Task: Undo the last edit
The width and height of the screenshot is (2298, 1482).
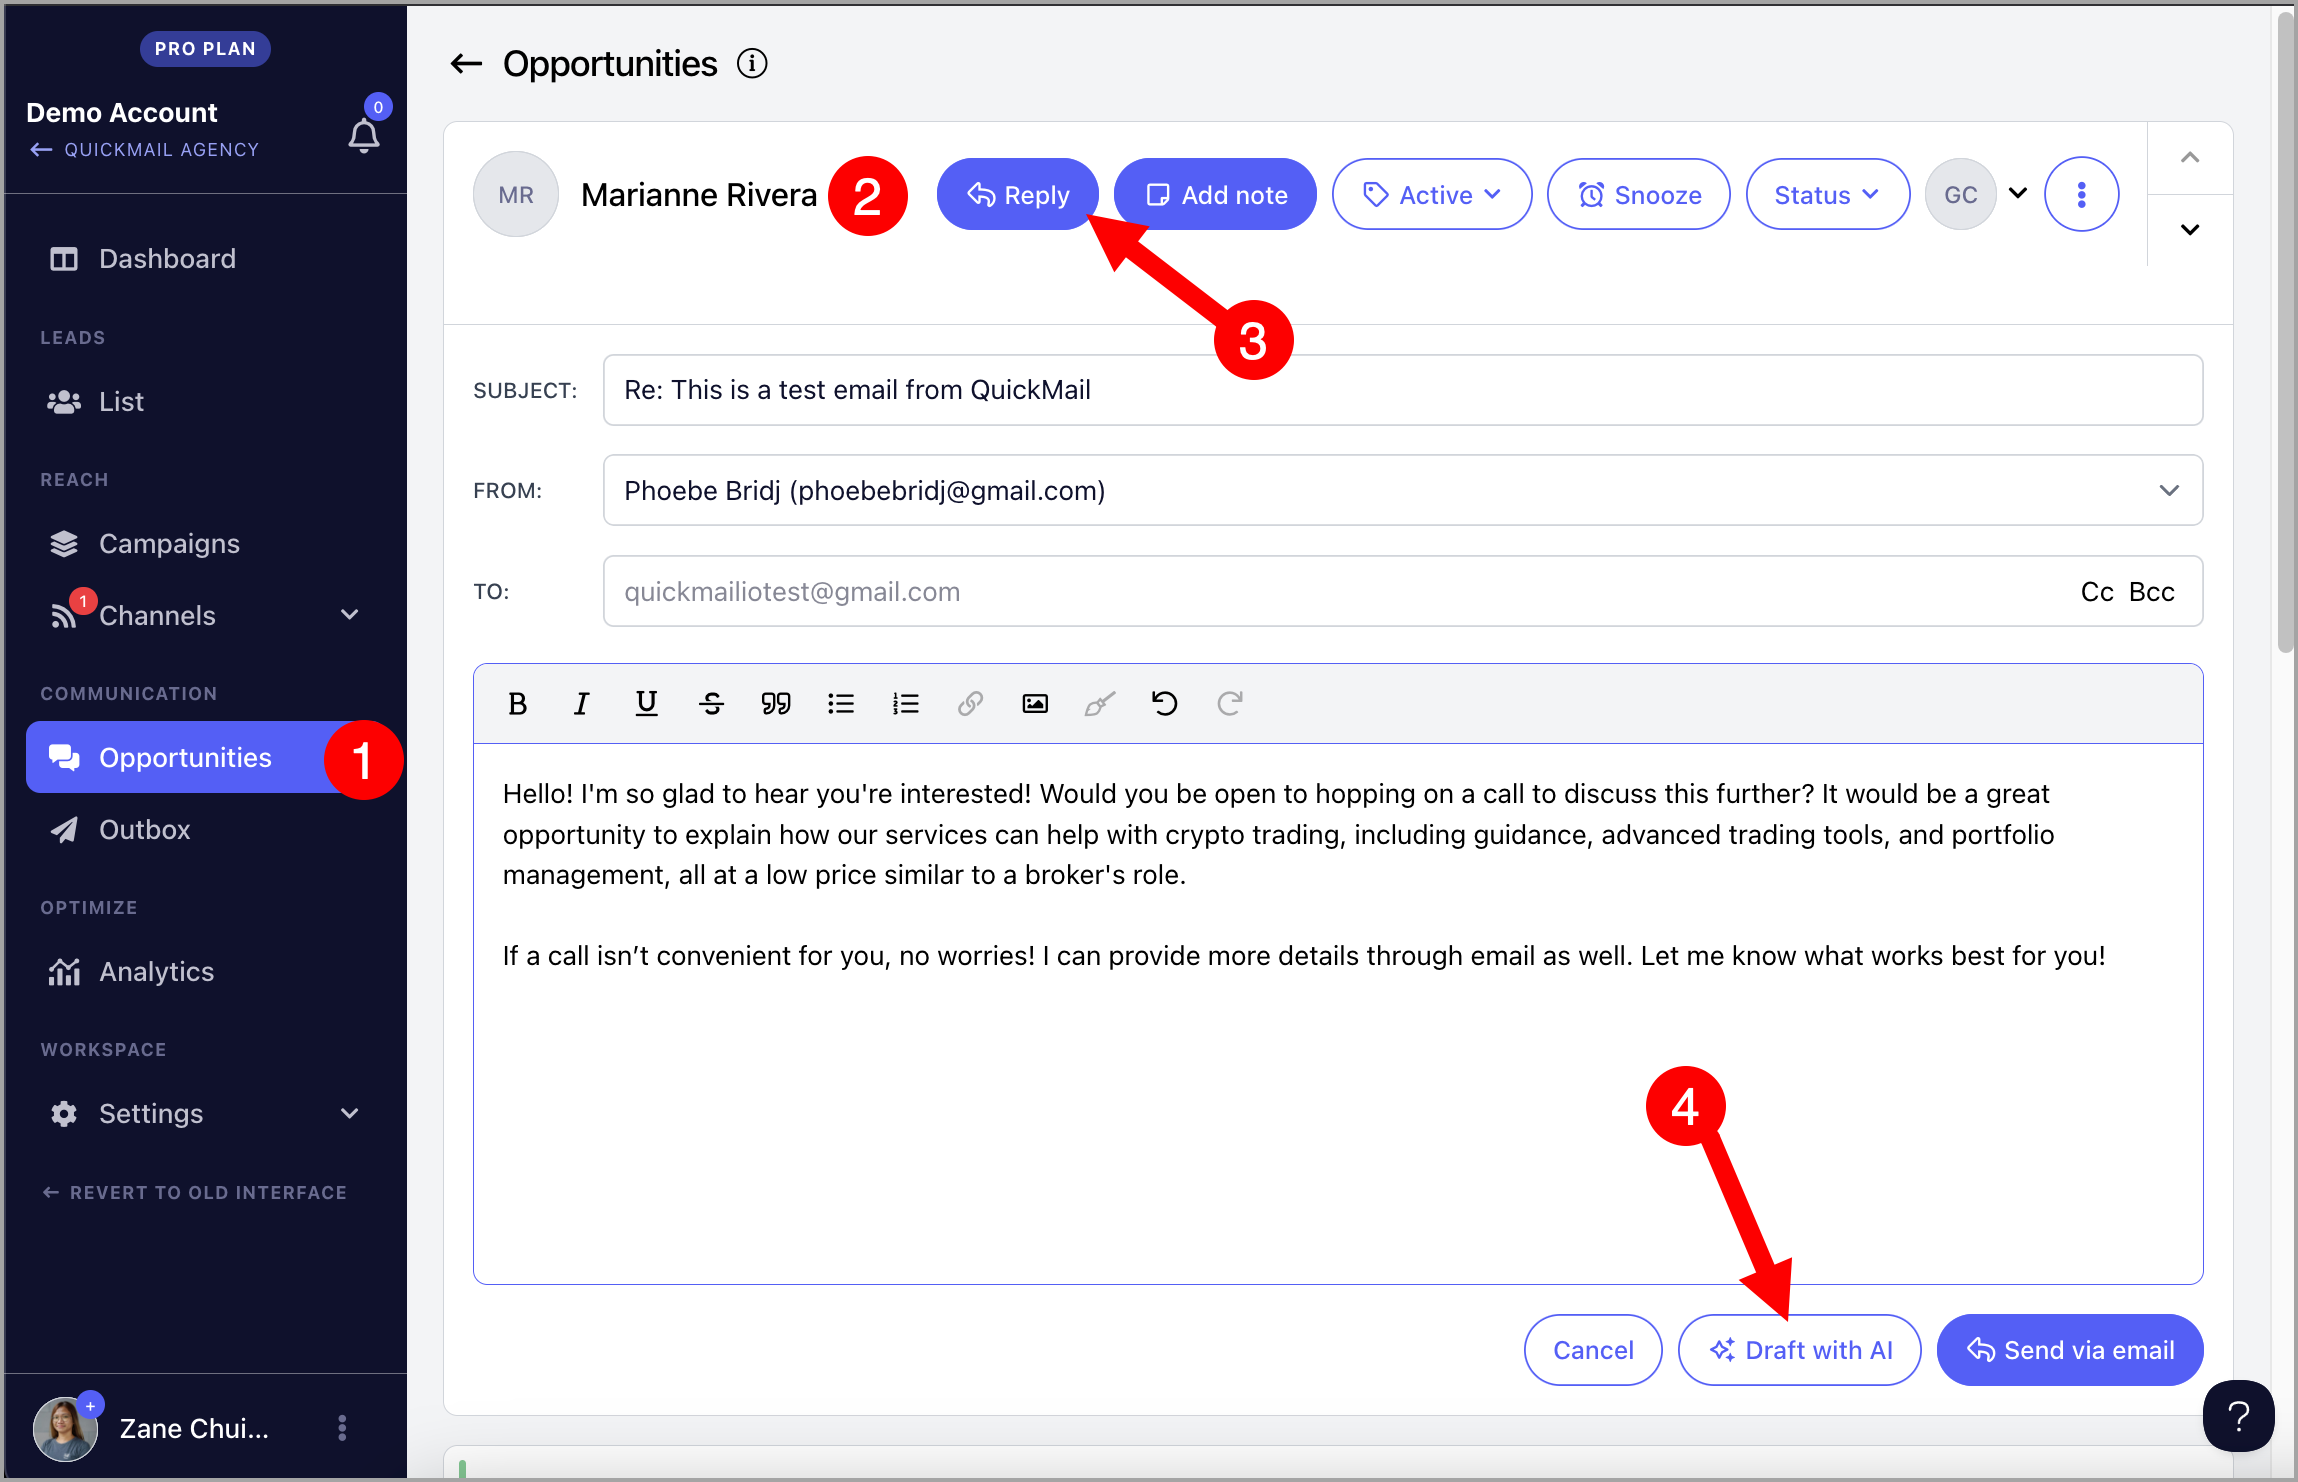Action: pyautogui.click(x=1165, y=704)
